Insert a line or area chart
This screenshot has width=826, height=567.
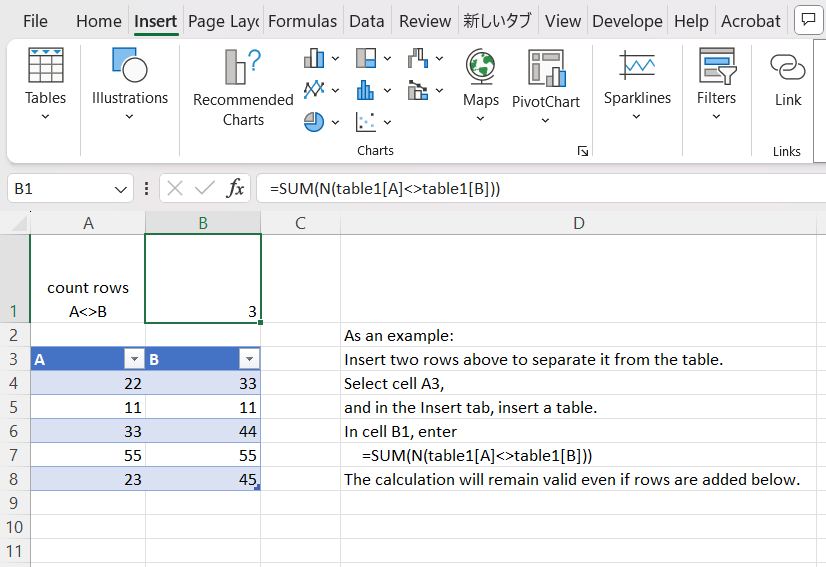(314, 90)
